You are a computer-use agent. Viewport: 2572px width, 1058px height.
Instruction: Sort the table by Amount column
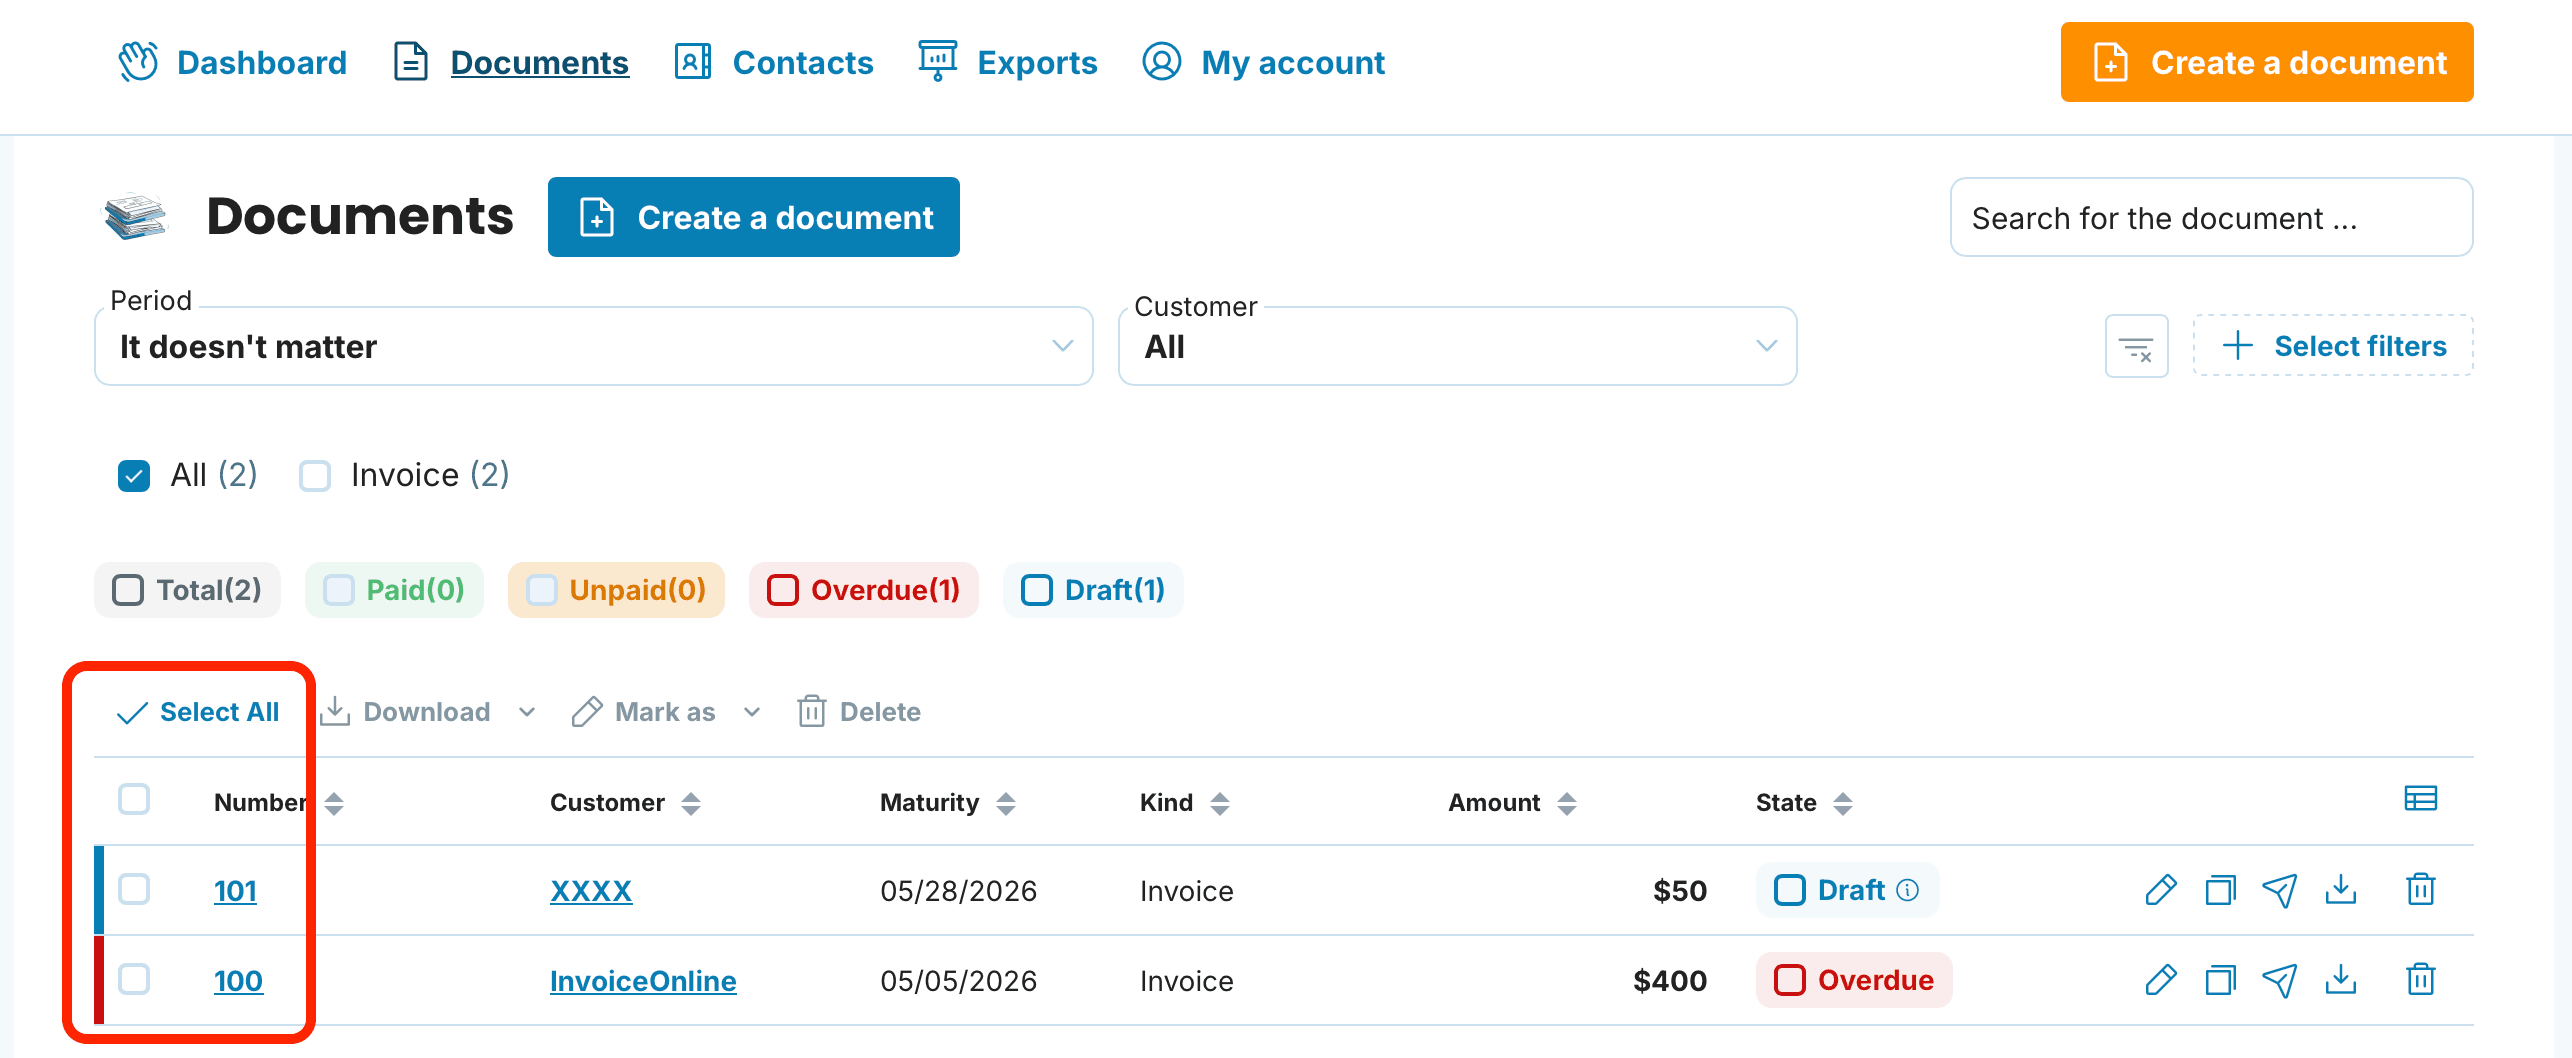click(x=1567, y=803)
